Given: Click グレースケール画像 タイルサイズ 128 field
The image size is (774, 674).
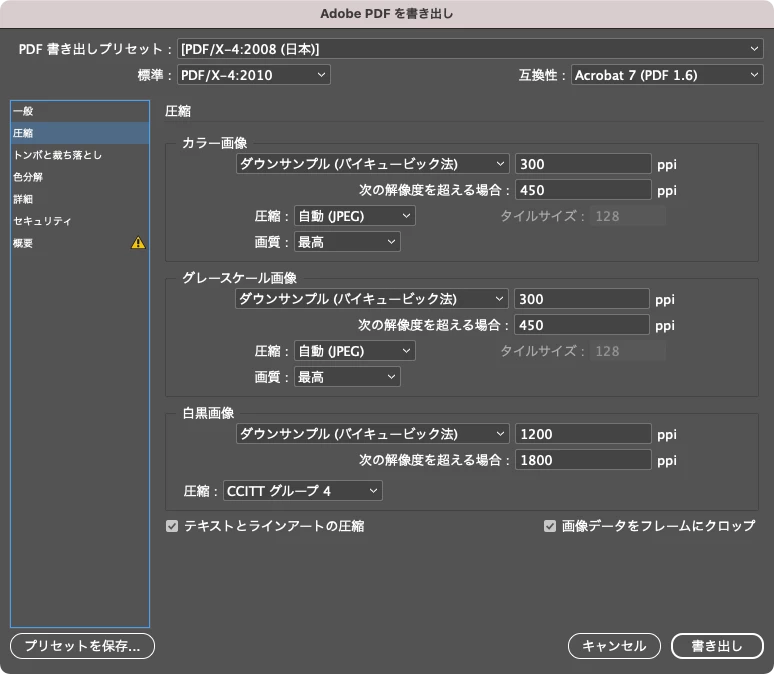Looking at the screenshot, I should pyautogui.click(x=628, y=351).
